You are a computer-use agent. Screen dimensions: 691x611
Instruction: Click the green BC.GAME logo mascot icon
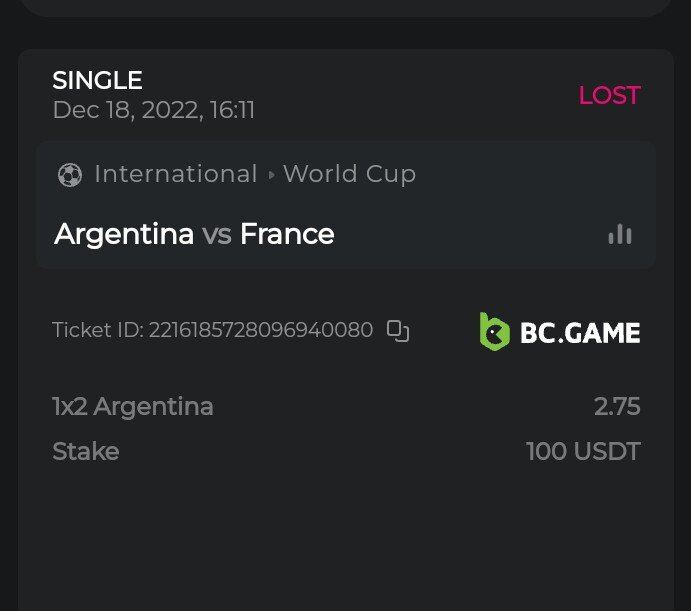[x=495, y=331]
